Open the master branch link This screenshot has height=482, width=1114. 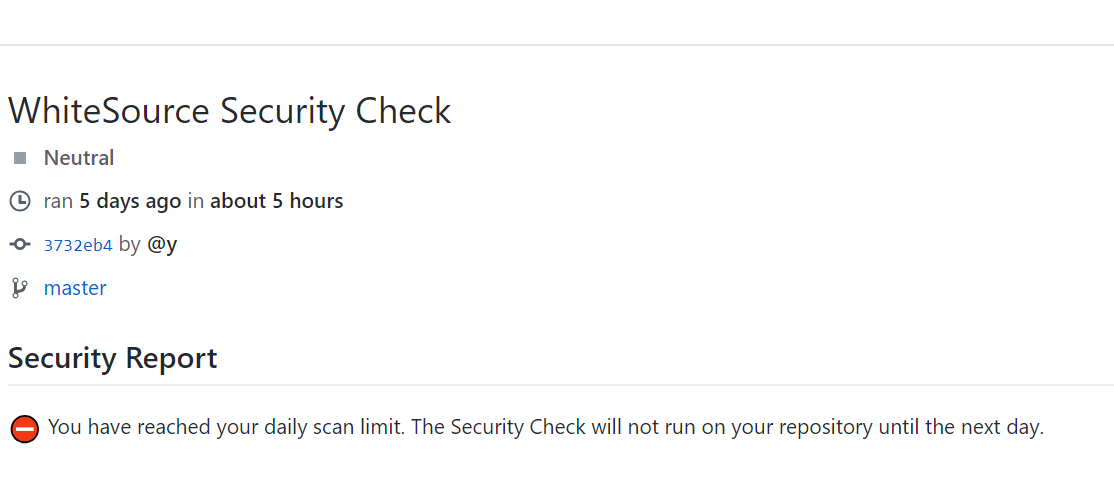75,288
